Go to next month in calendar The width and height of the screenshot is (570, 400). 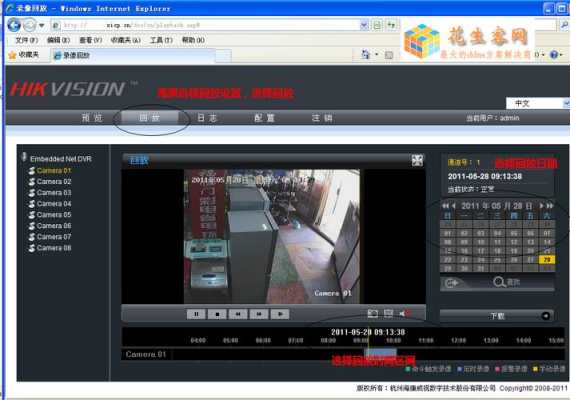click(541, 206)
